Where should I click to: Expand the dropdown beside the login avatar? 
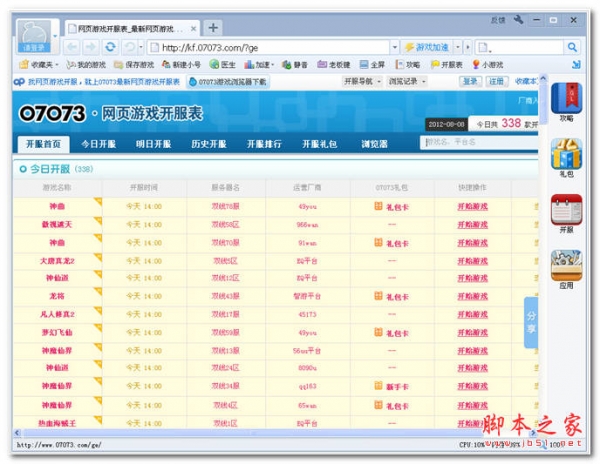tap(55, 36)
